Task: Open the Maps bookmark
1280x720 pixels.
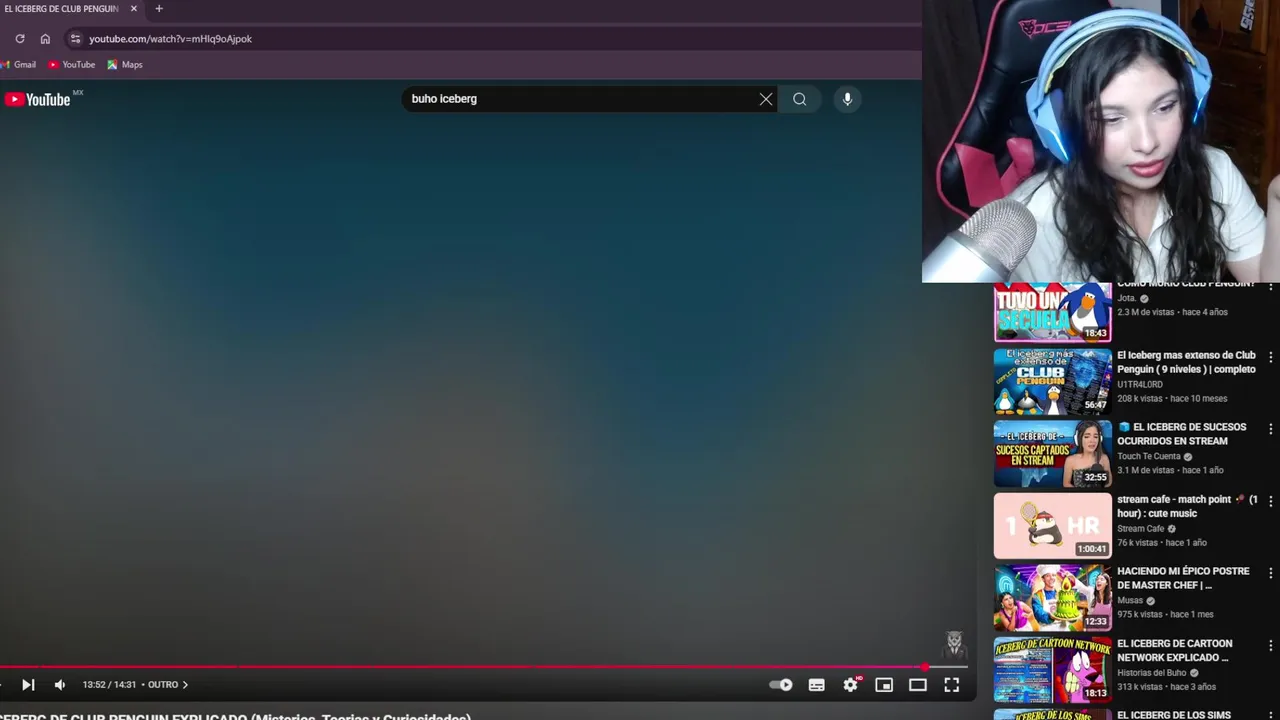Action: (125, 65)
